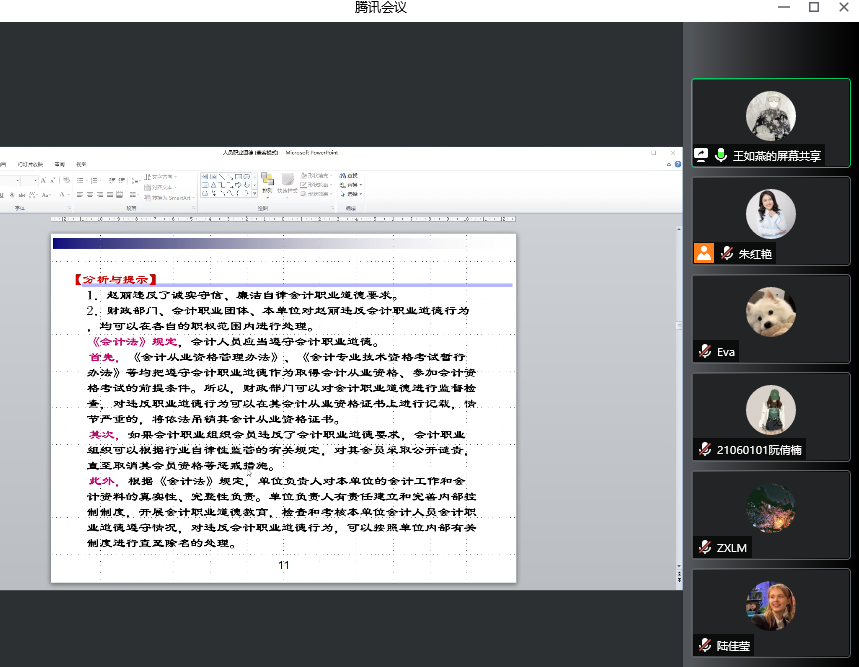Click the screen share icon on 王如燕's tile

click(x=702, y=156)
